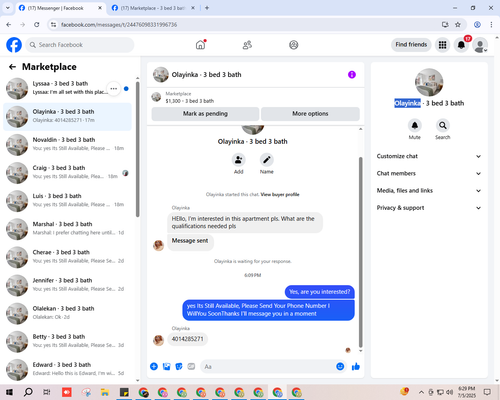Viewport: 500px width, 400px height.
Task: Click the conversation list scrollbar
Action: 137,149
